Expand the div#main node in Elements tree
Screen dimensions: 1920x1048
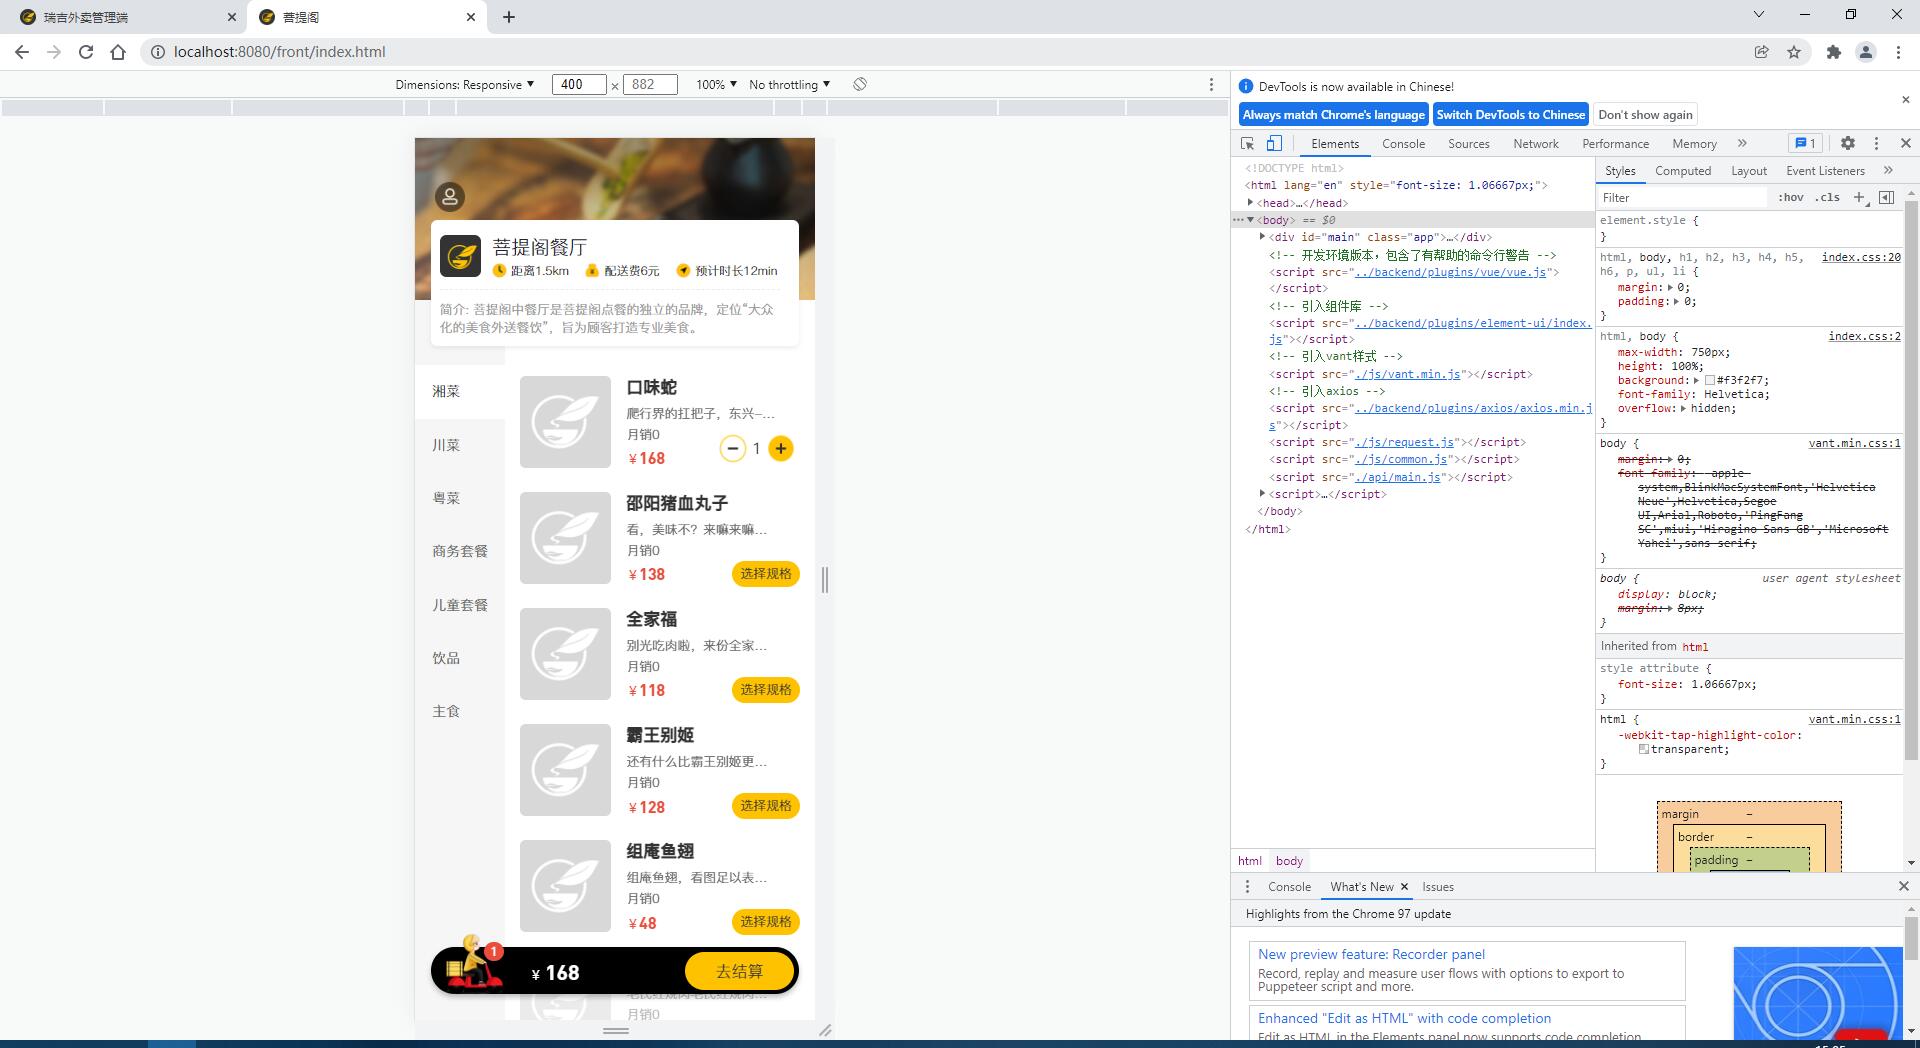pyautogui.click(x=1262, y=237)
